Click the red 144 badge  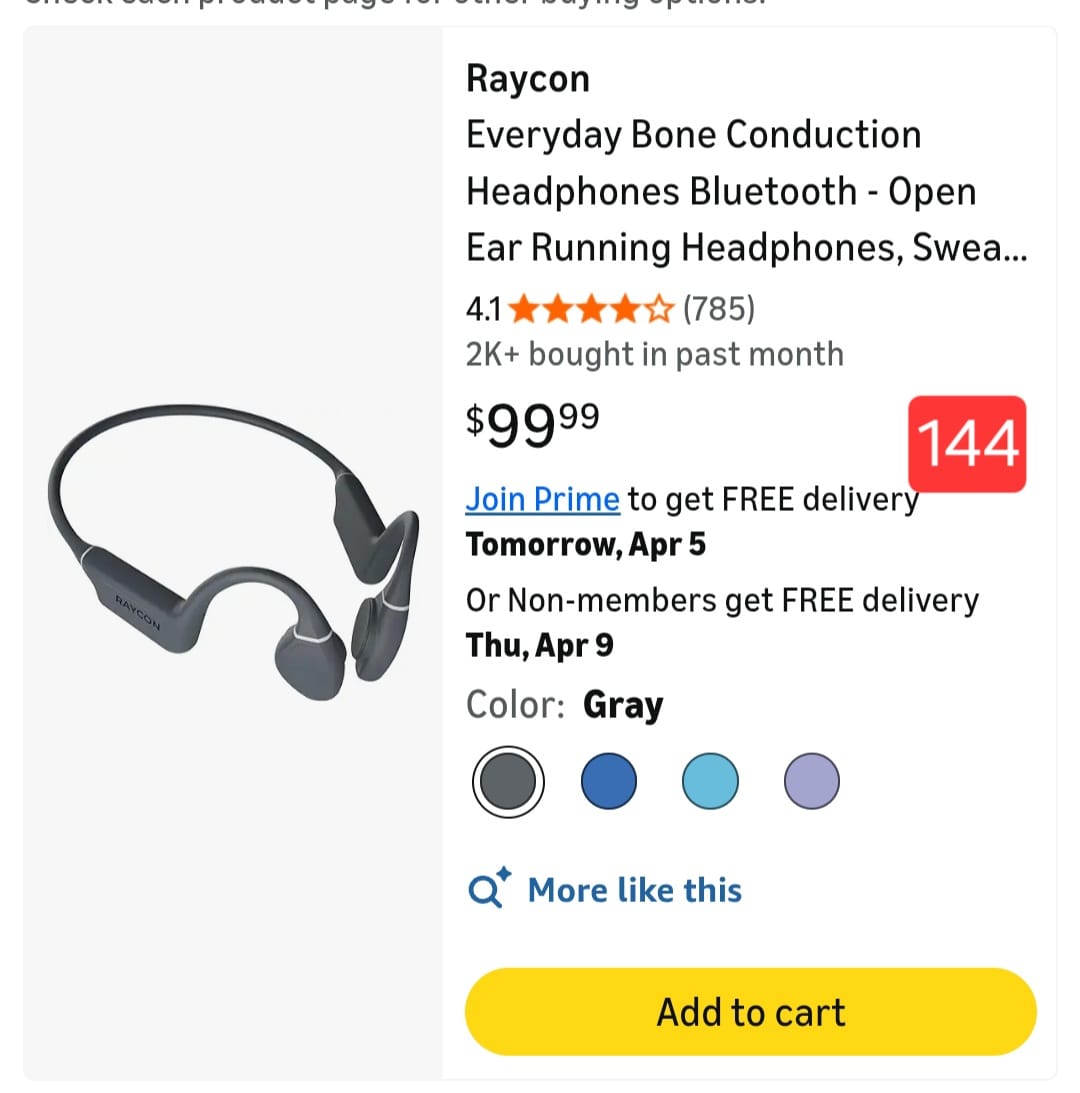[x=967, y=444]
